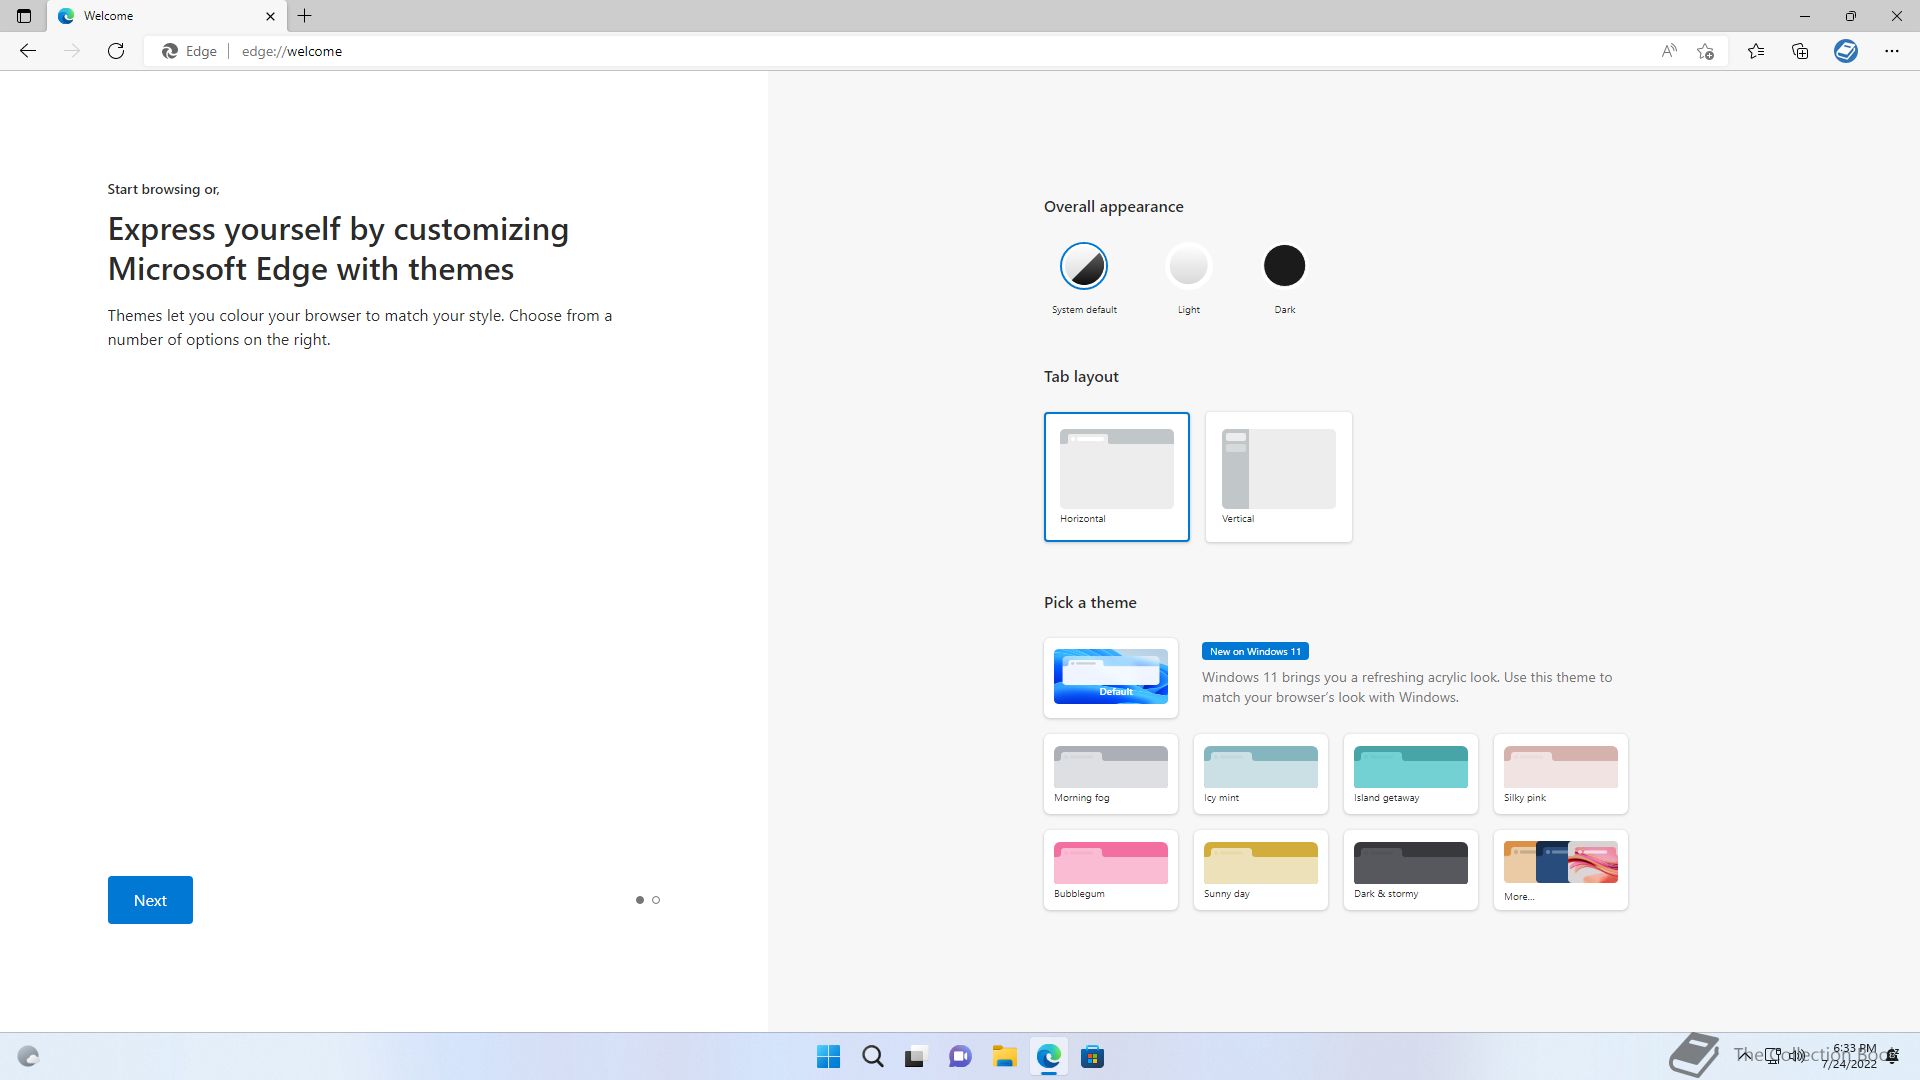Pick the Icy mint theme
Screen dimensions: 1920x1080
(x=1260, y=774)
